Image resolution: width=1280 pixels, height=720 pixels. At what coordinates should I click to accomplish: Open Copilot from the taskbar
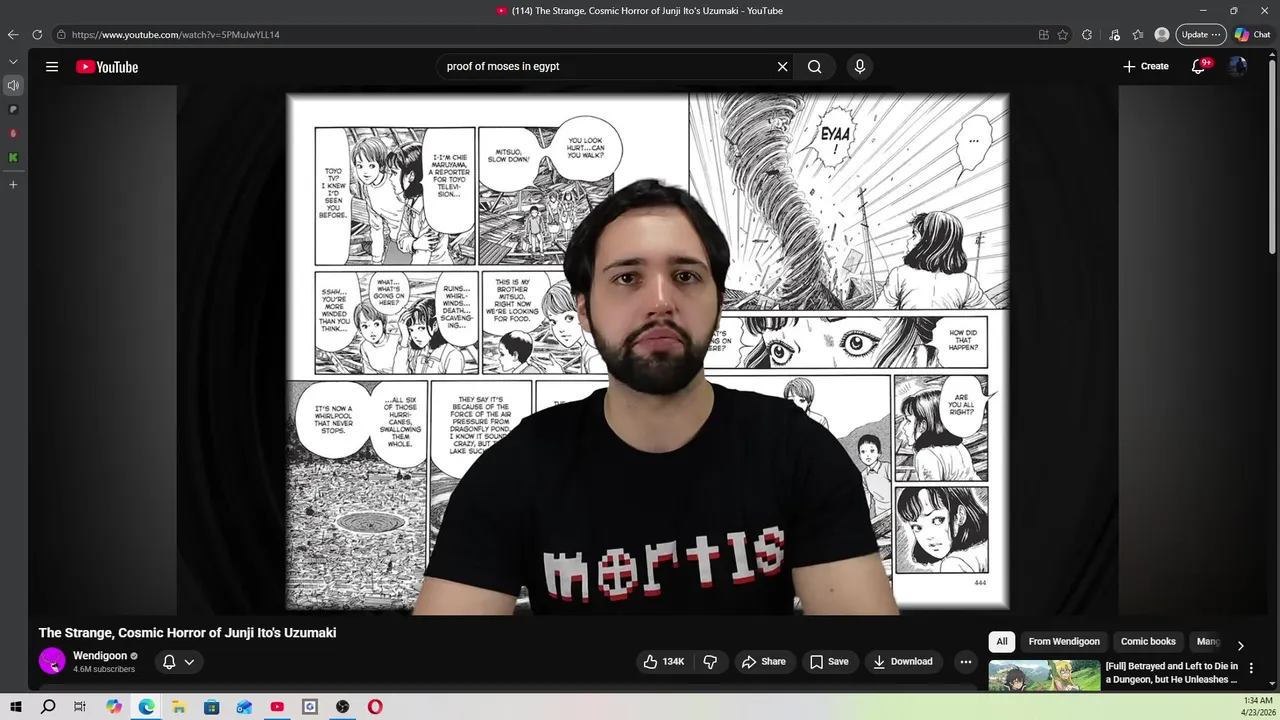click(114, 707)
